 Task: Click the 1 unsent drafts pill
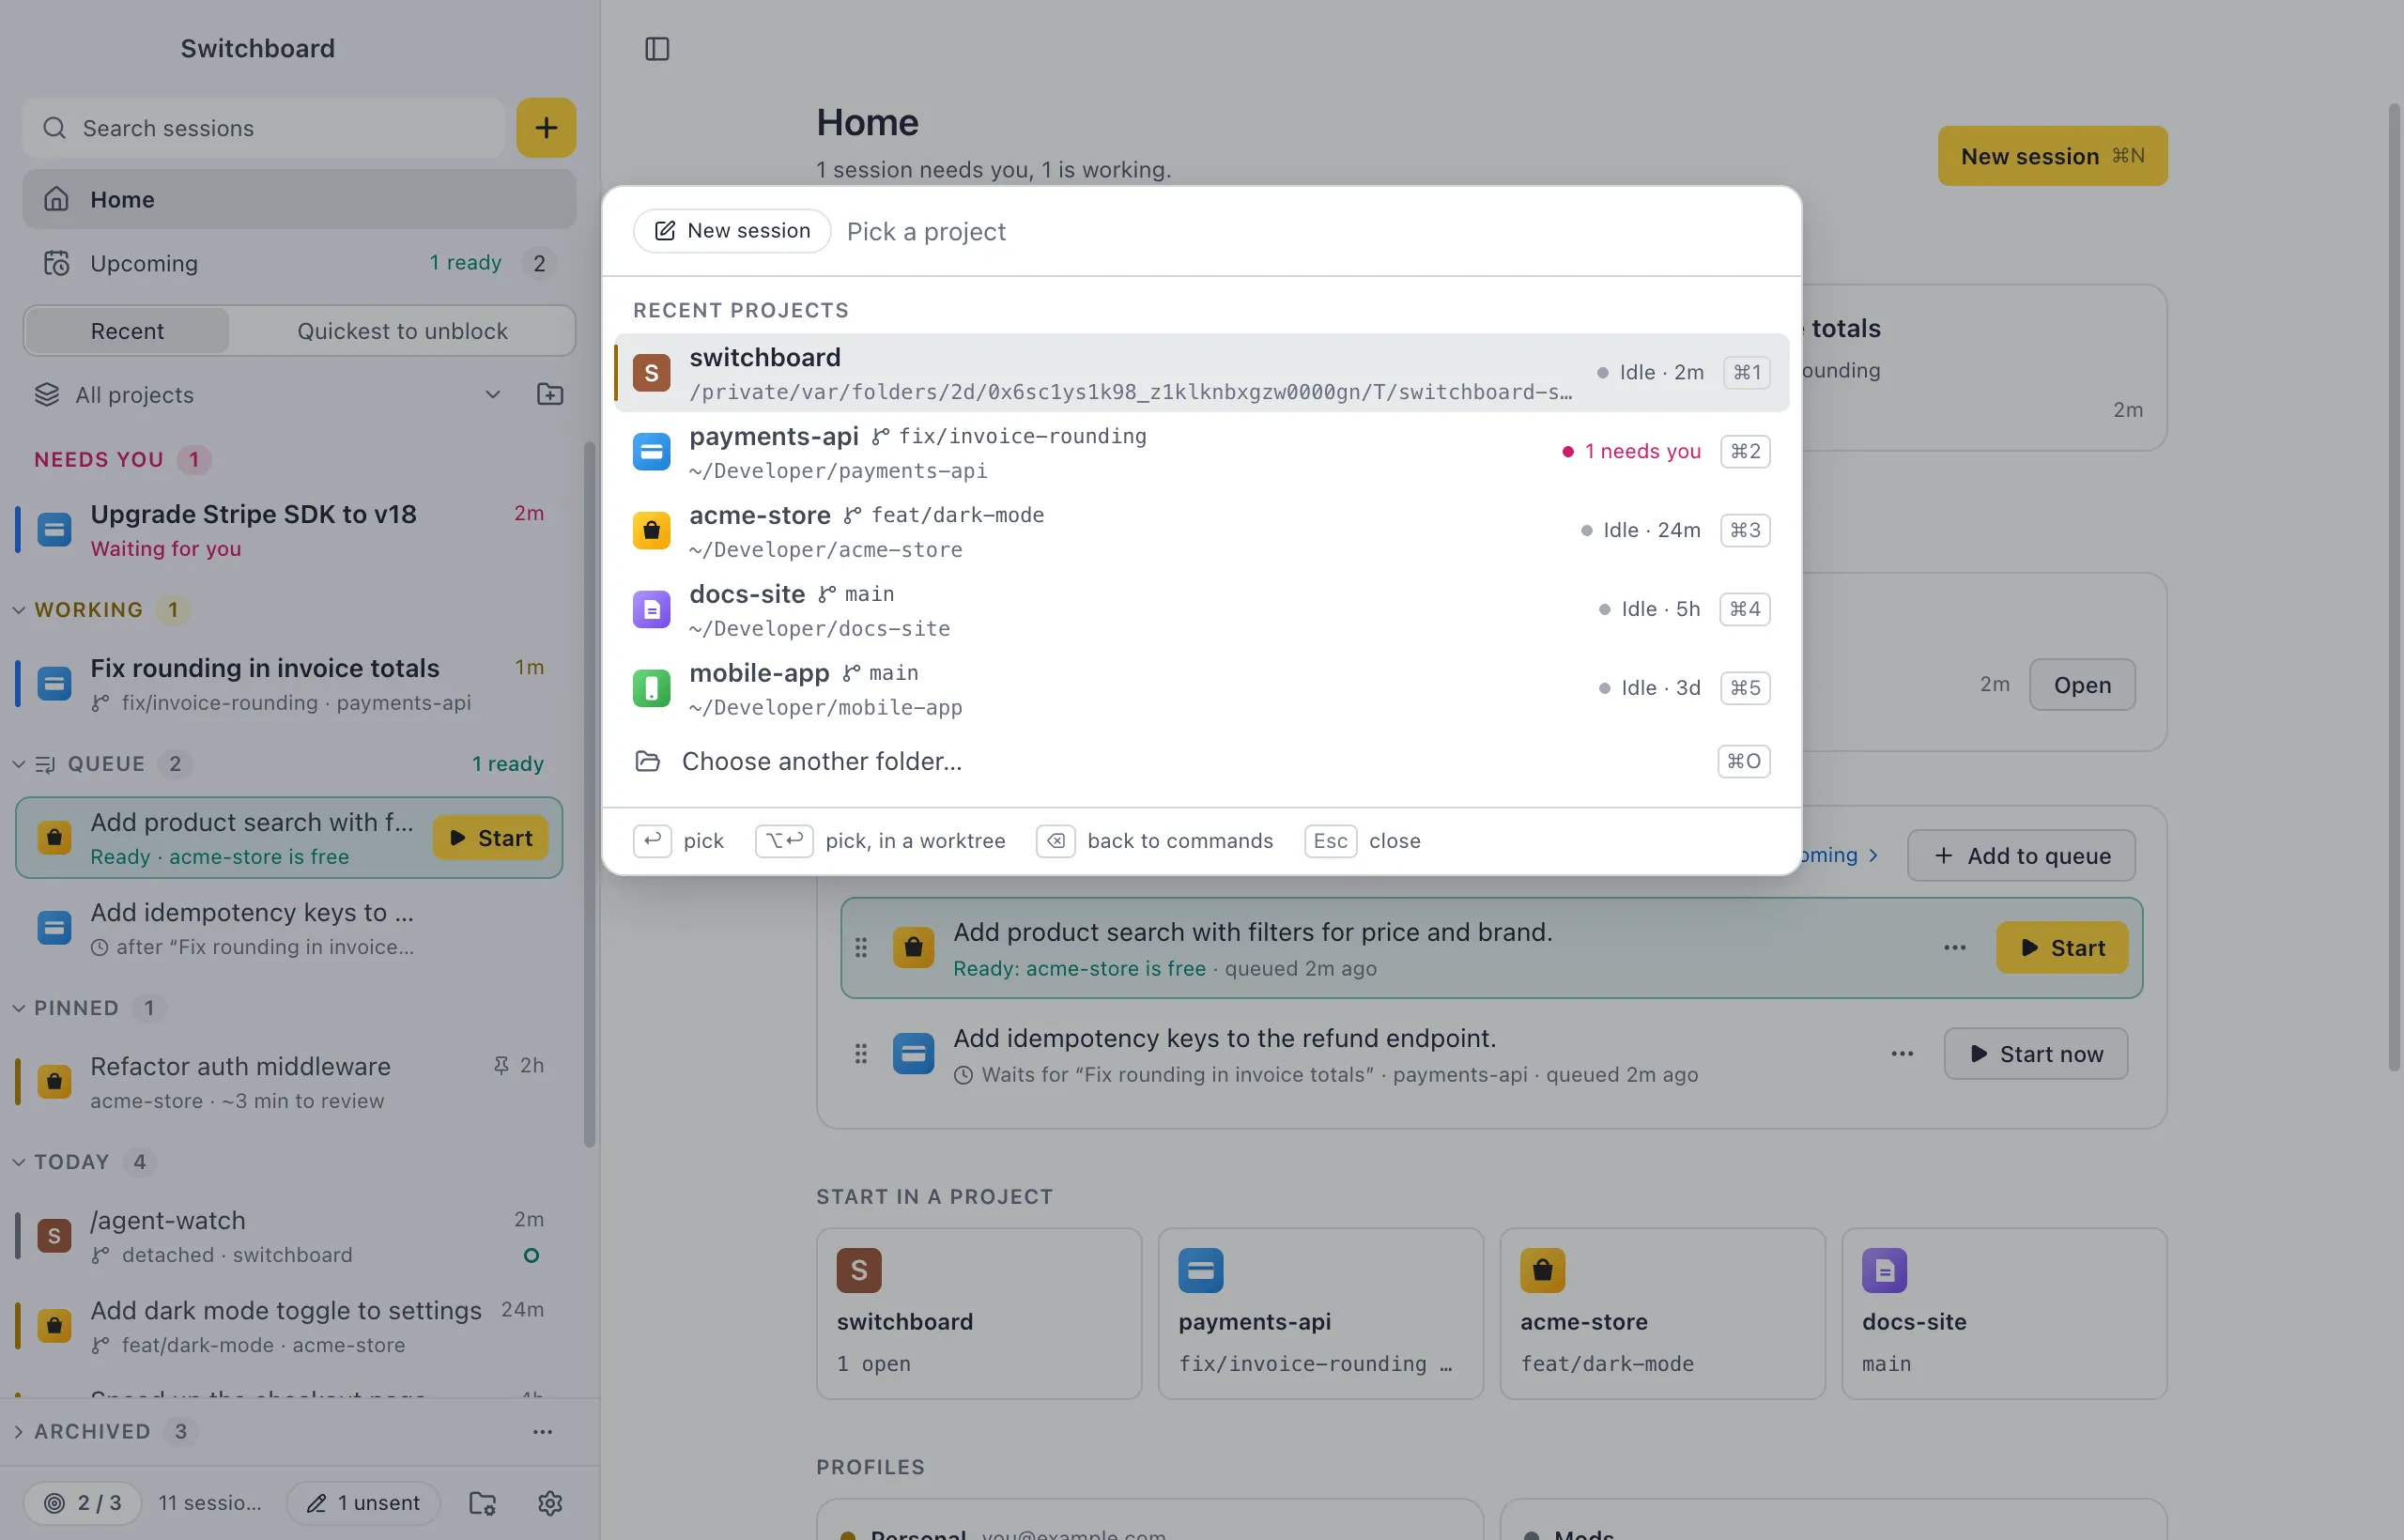click(x=363, y=1502)
